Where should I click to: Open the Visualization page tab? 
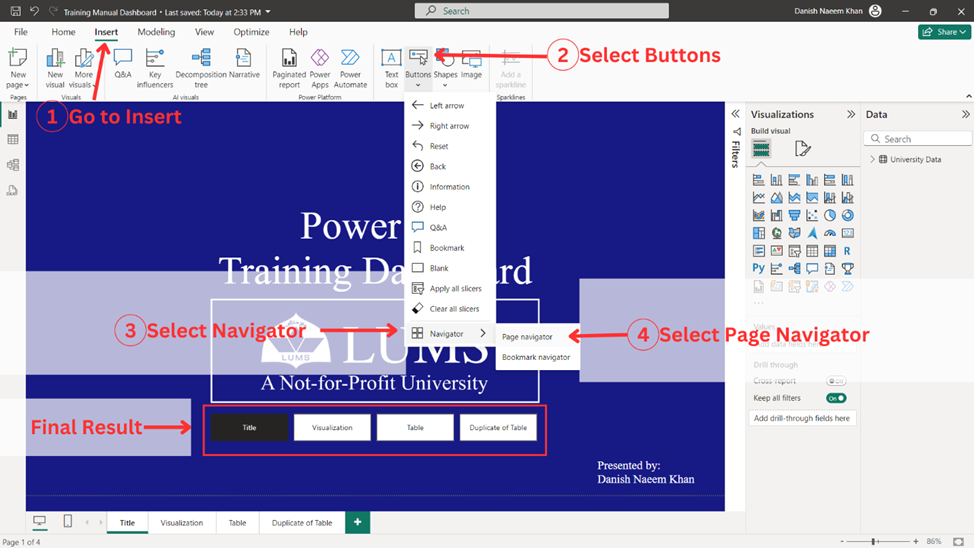tap(182, 523)
